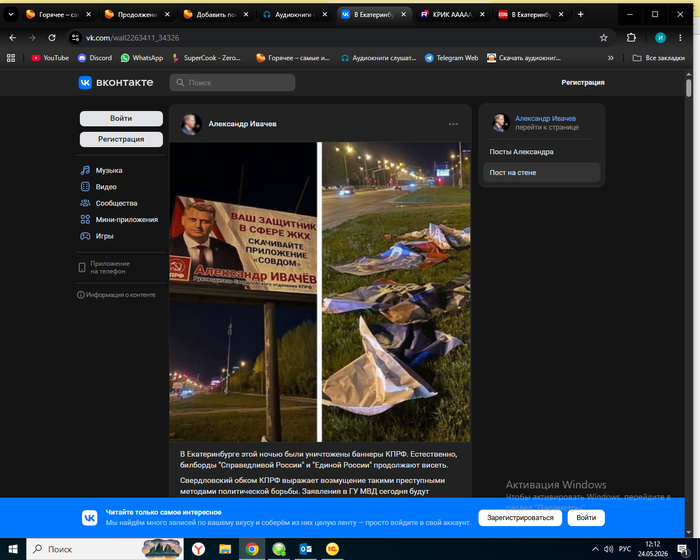Open the "Горячее – самые и..." bookmark
700x560 pixels.
pos(293,58)
